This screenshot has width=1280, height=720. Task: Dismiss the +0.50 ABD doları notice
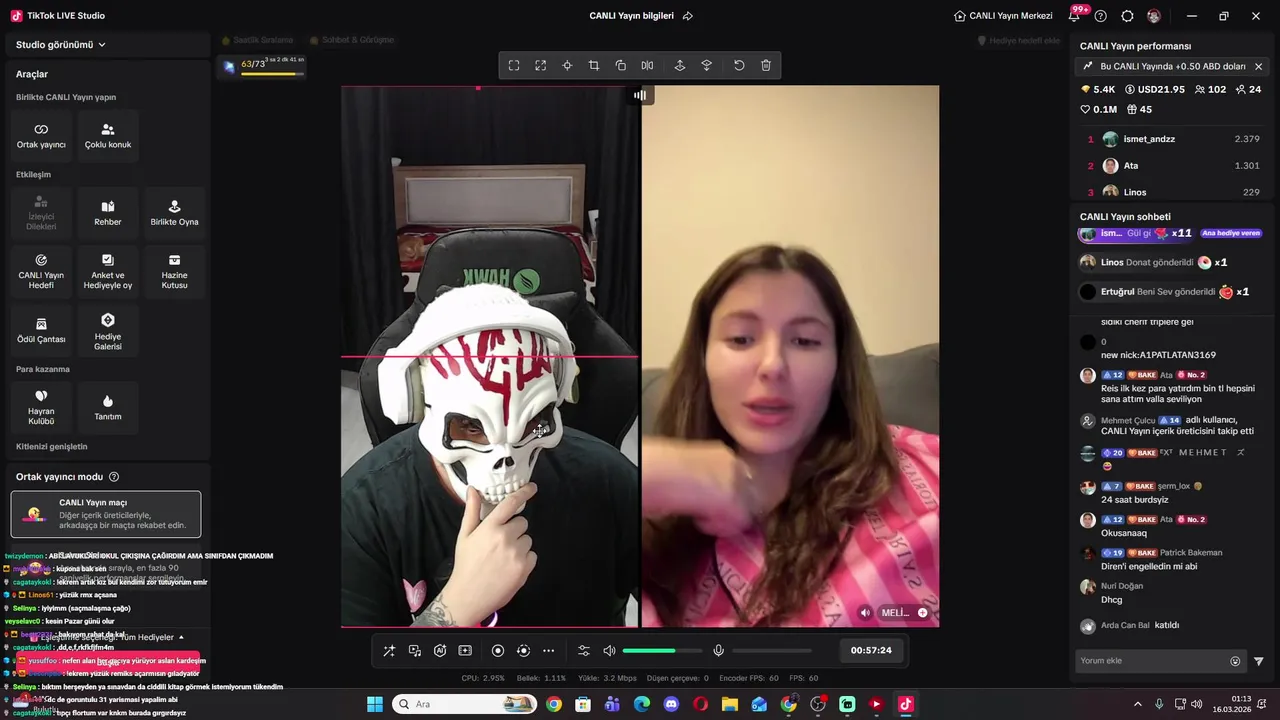pyautogui.click(x=1258, y=66)
